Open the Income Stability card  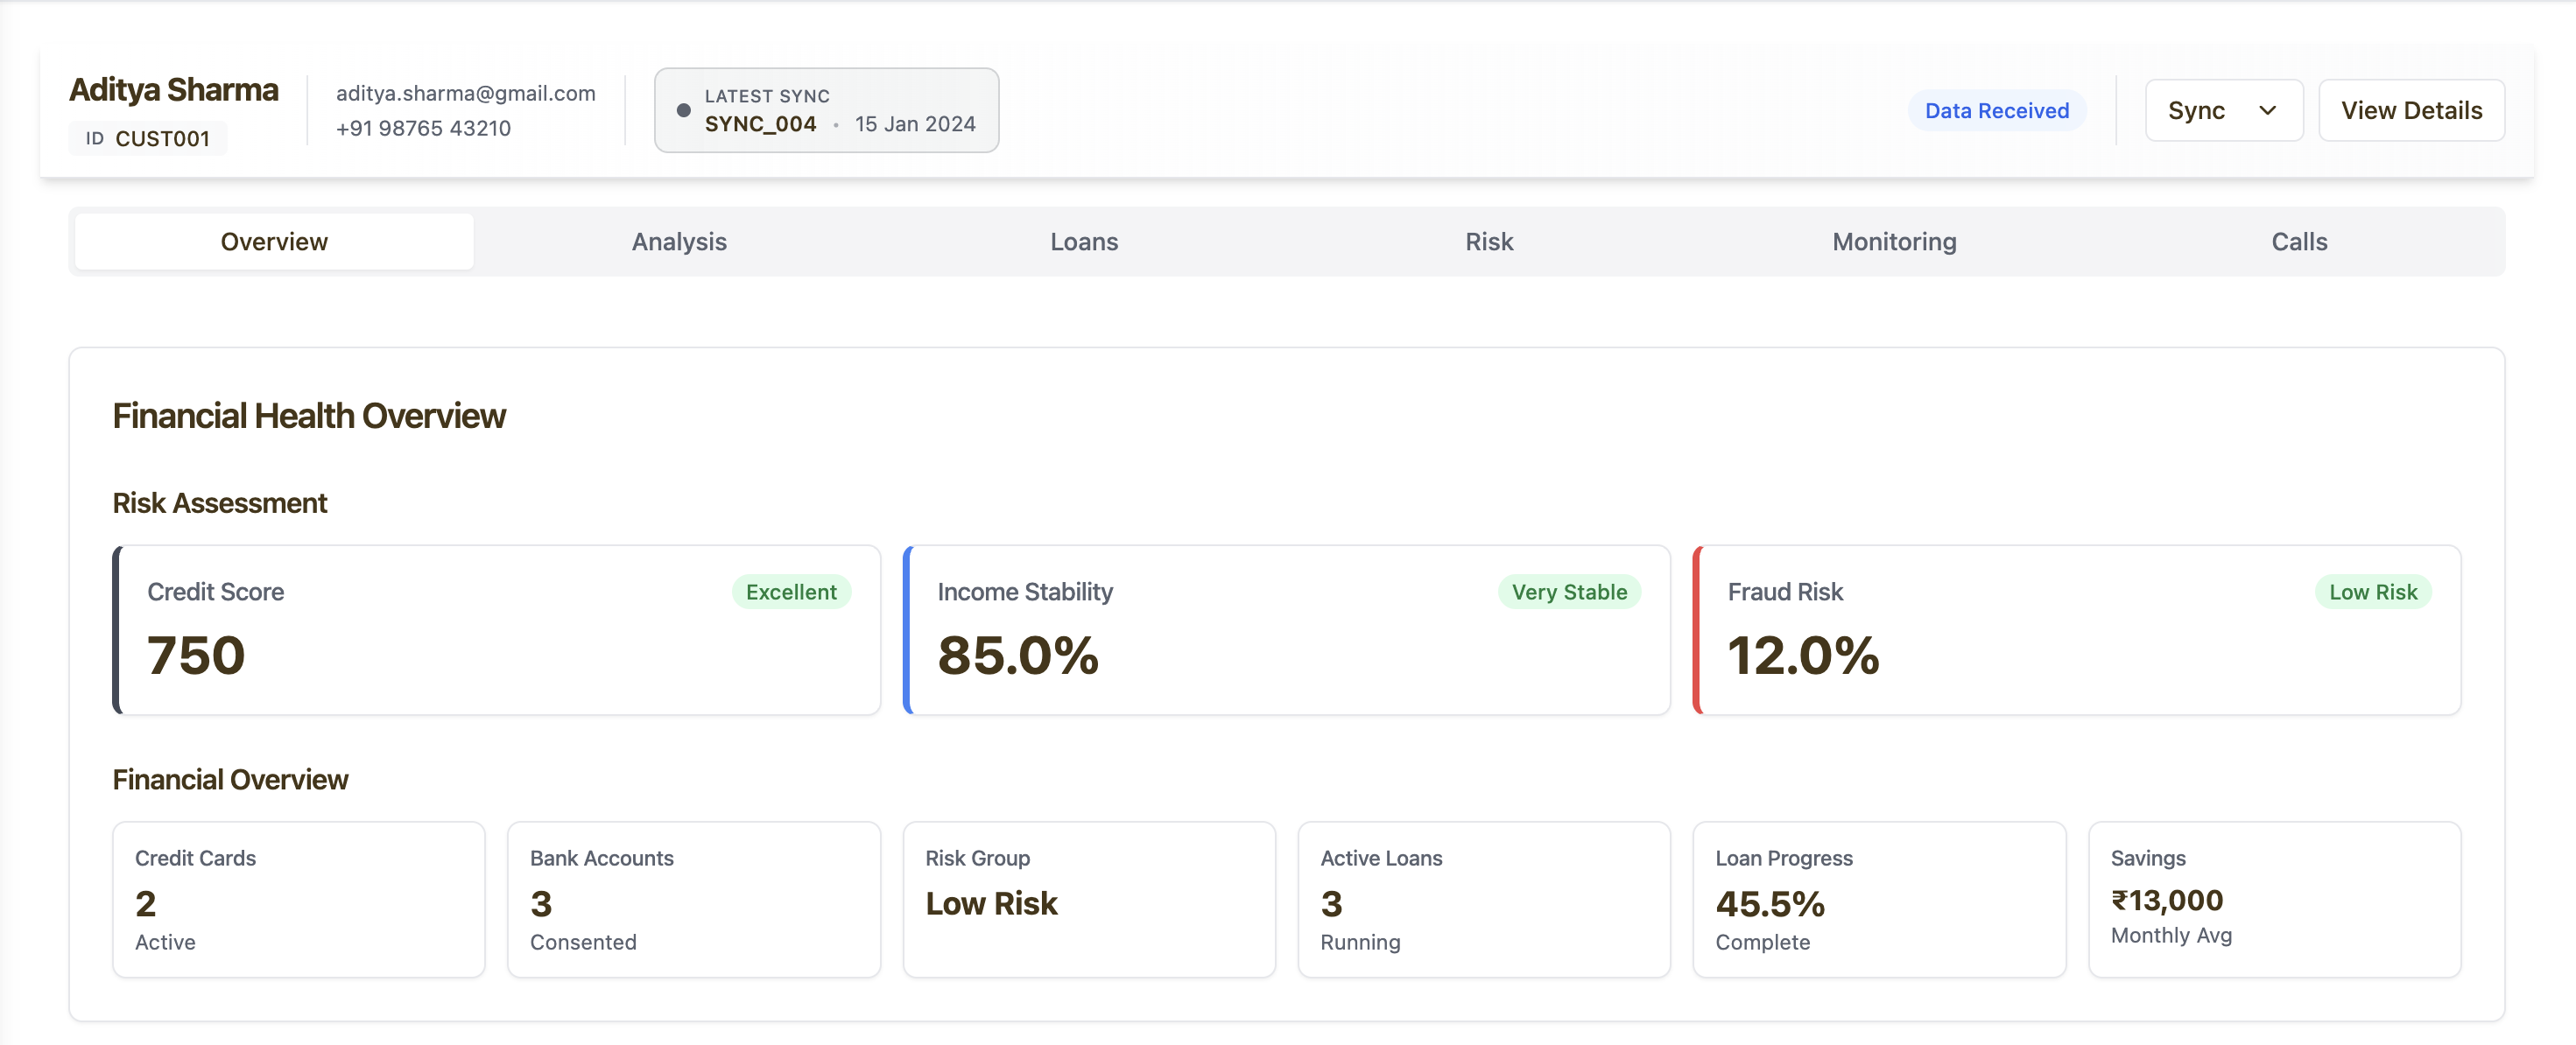(x=1286, y=630)
